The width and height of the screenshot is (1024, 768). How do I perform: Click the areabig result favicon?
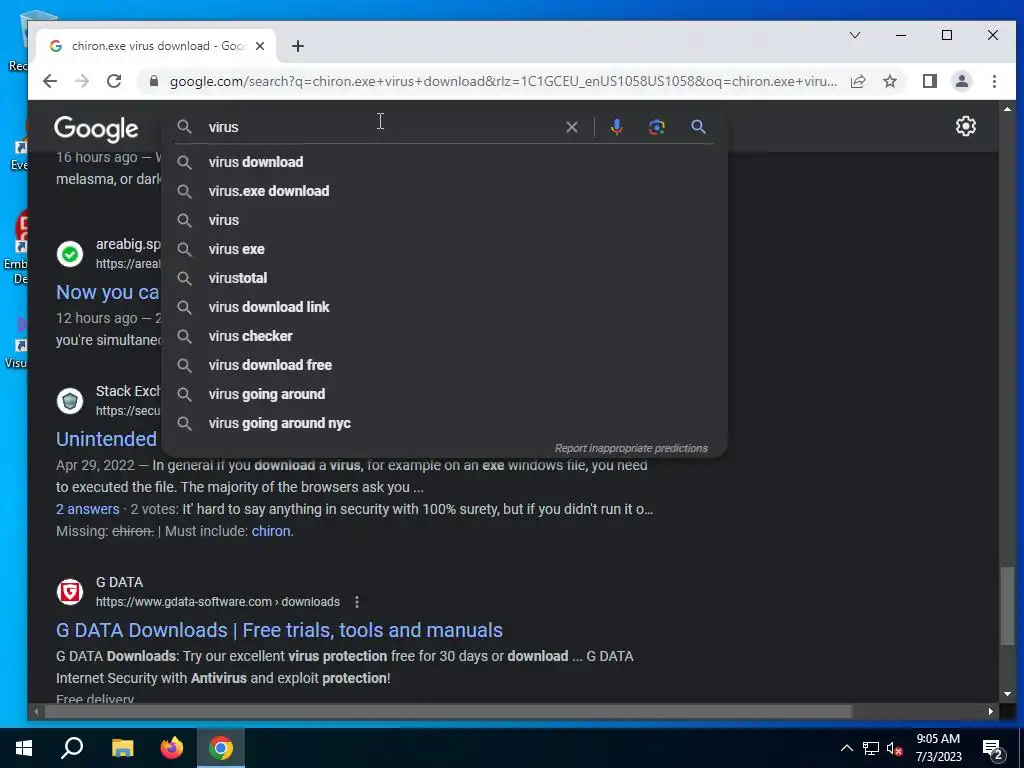70,253
